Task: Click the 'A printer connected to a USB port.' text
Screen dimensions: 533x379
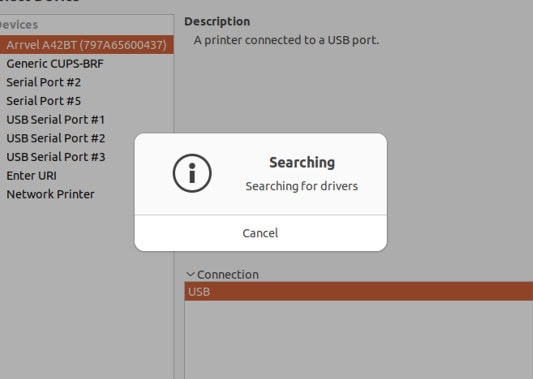Action: pos(286,40)
